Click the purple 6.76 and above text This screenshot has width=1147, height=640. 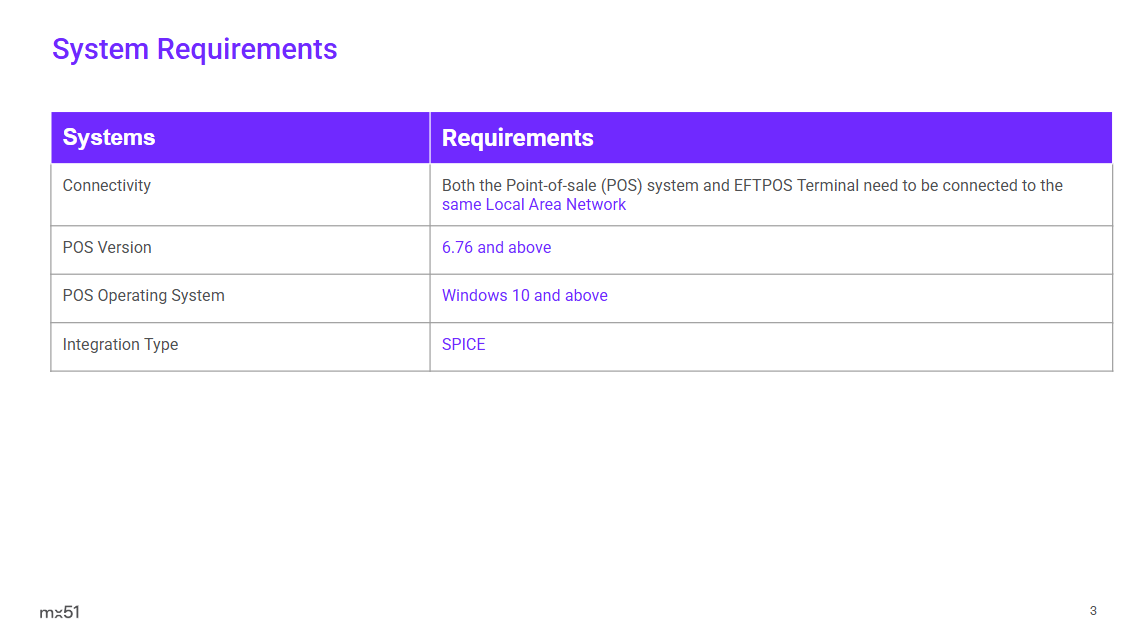pyautogui.click(x=496, y=248)
